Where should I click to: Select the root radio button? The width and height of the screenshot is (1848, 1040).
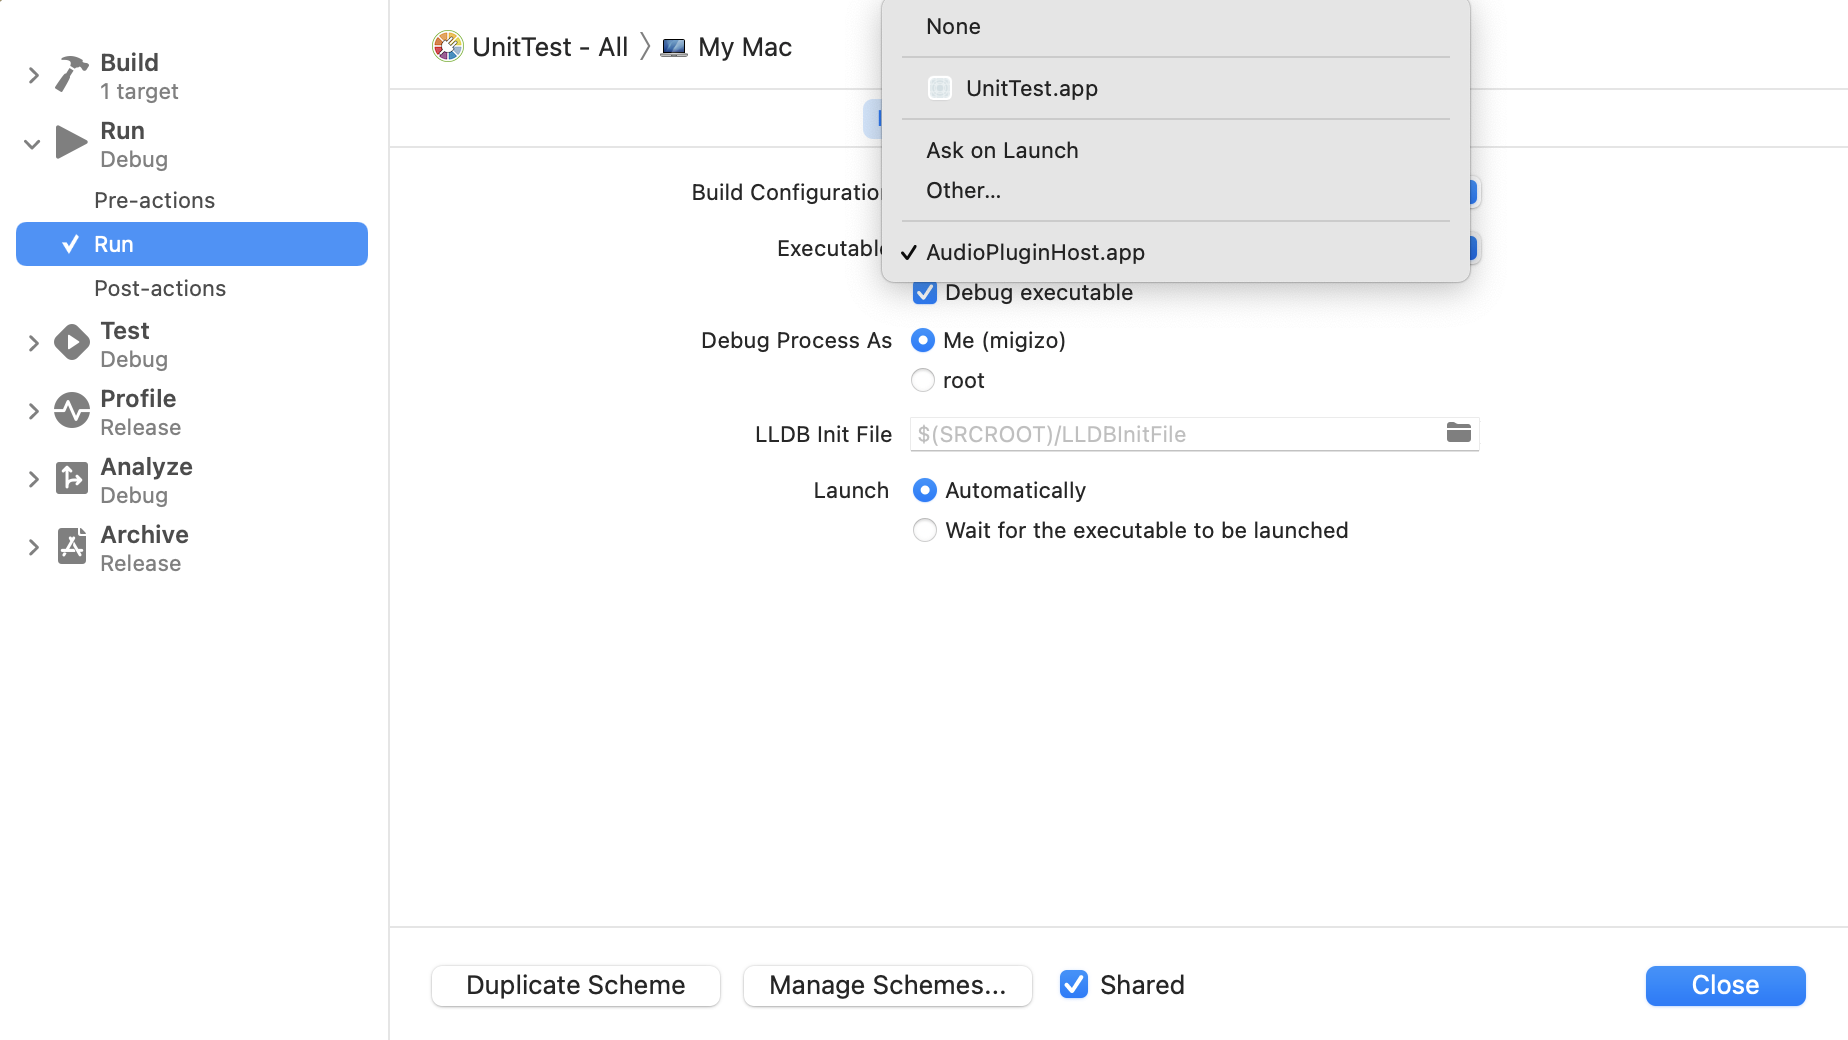923,381
